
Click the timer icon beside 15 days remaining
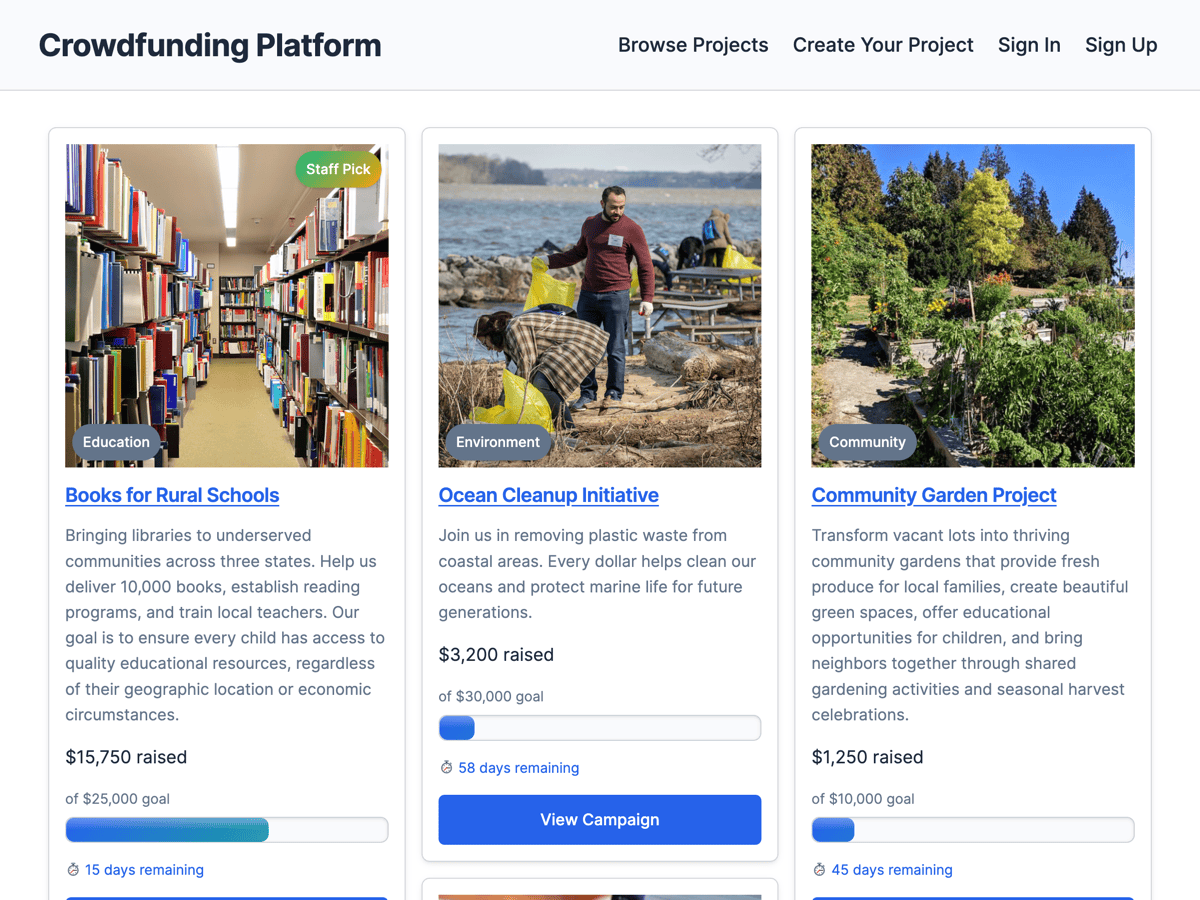click(71, 870)
